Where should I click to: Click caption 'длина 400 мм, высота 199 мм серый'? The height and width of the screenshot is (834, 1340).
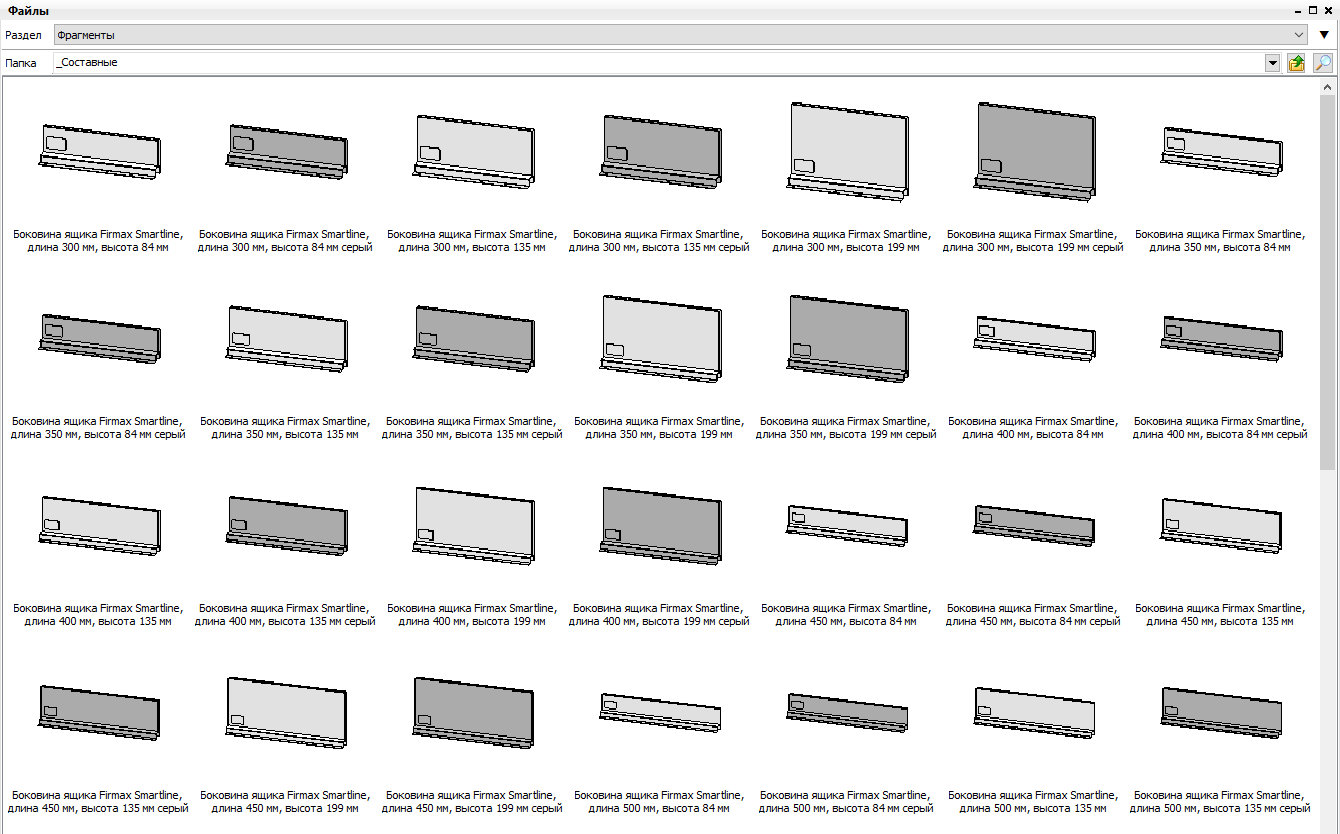click(659, 621)
